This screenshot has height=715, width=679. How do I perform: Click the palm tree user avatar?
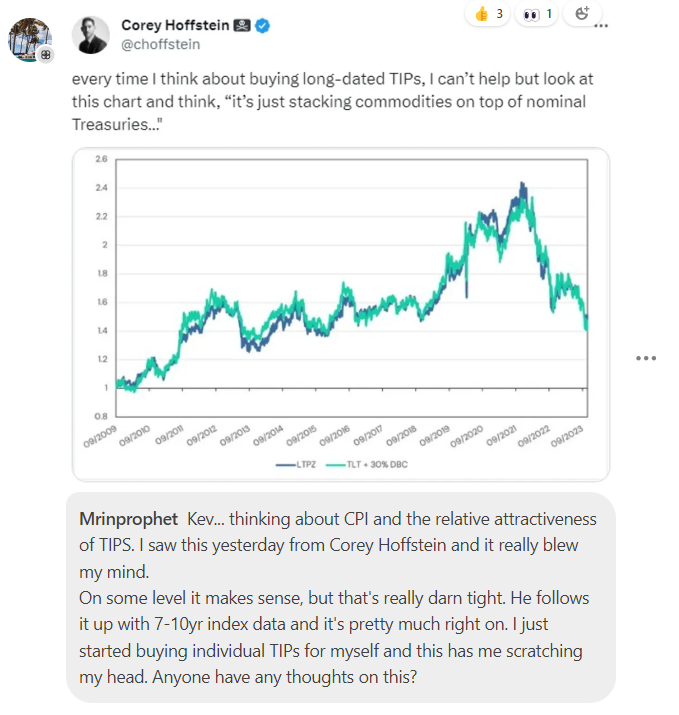[x=28, y=40]
